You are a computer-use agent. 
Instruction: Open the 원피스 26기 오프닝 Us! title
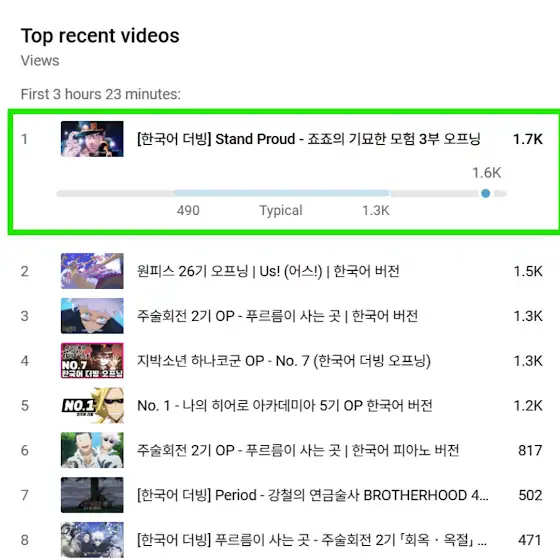tap(268, 271)
